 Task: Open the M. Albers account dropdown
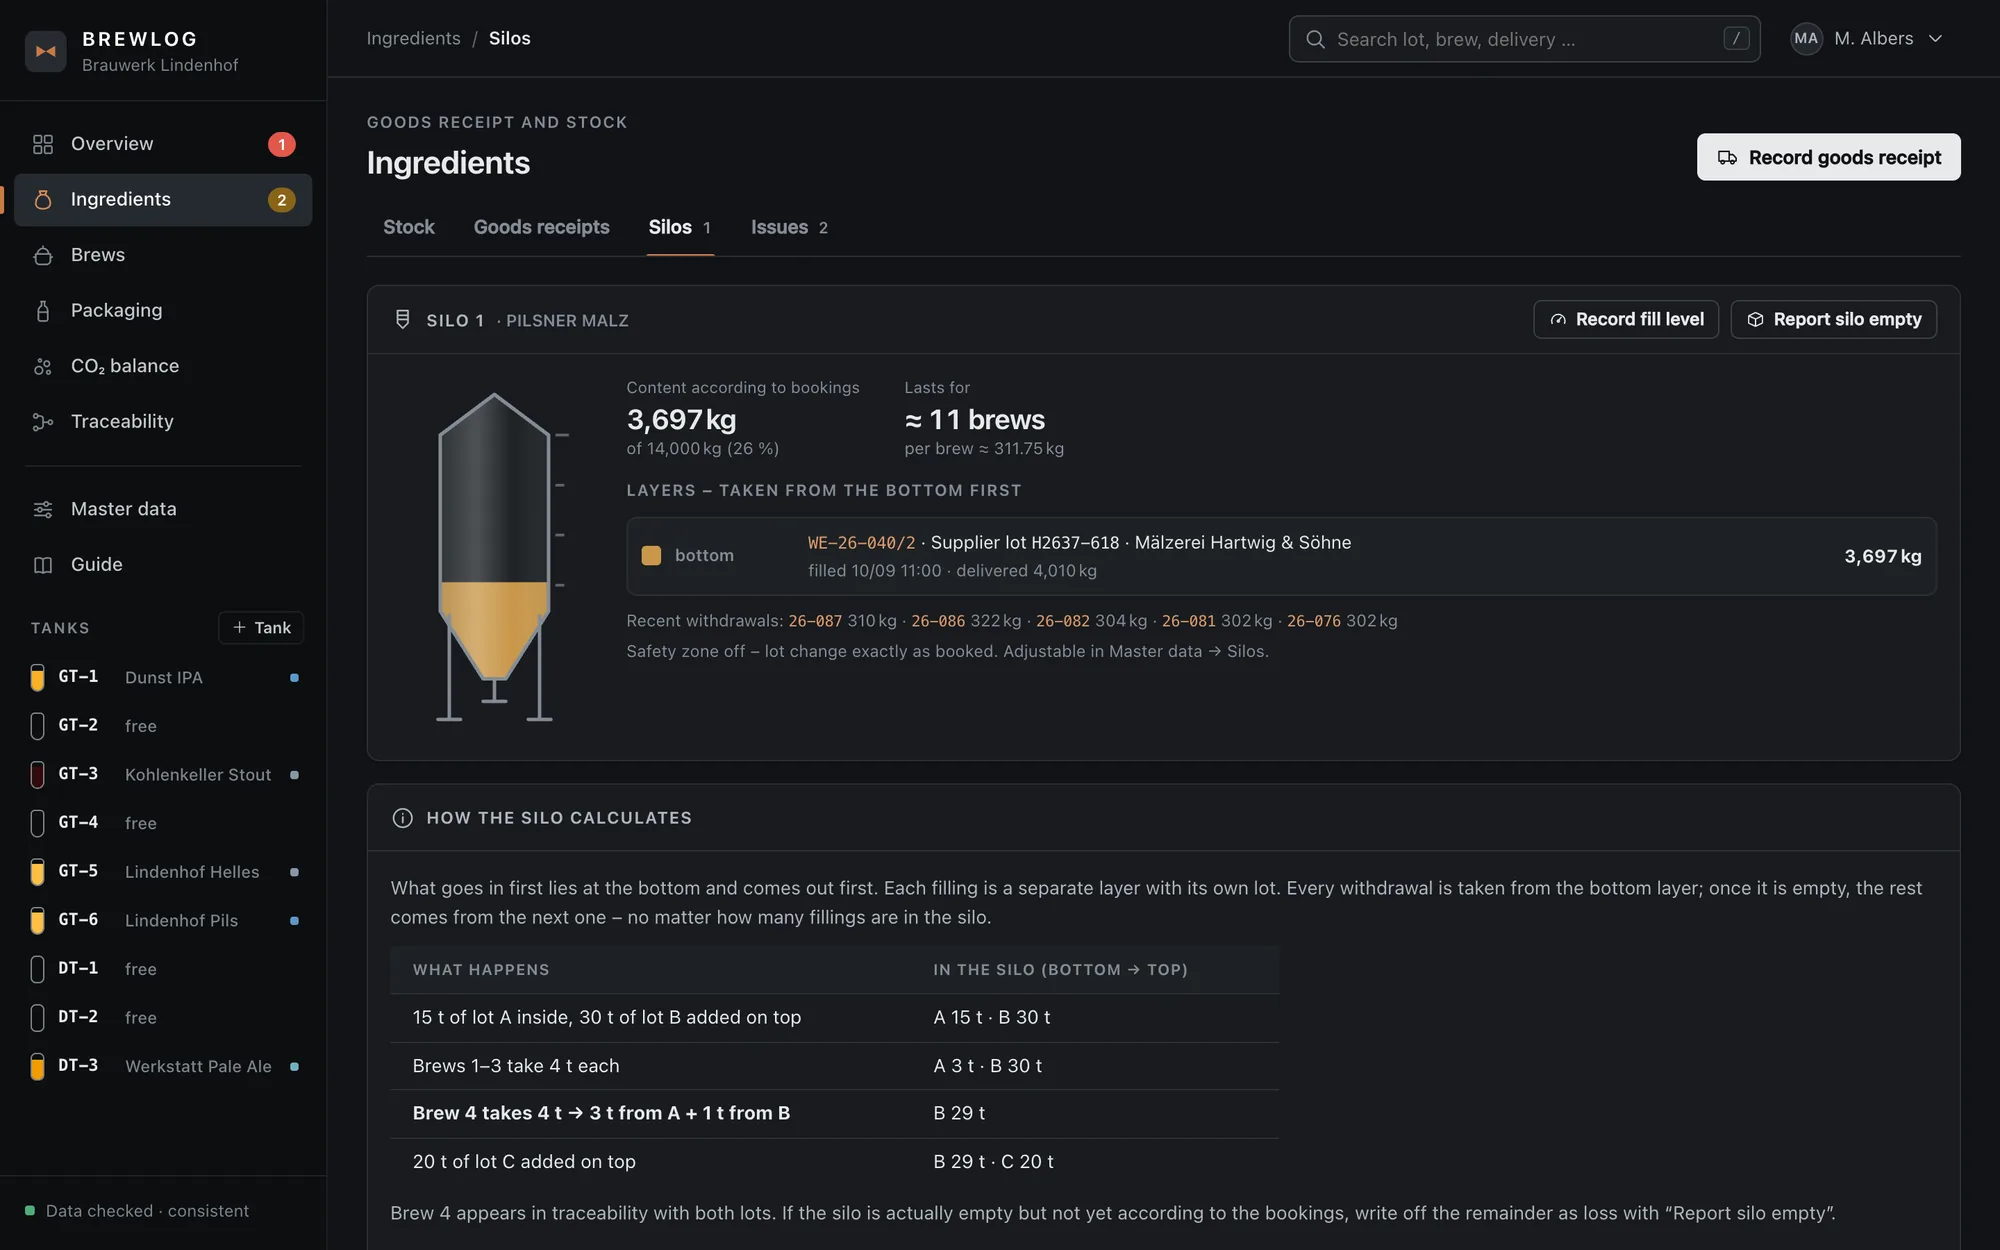point(1868,38)
